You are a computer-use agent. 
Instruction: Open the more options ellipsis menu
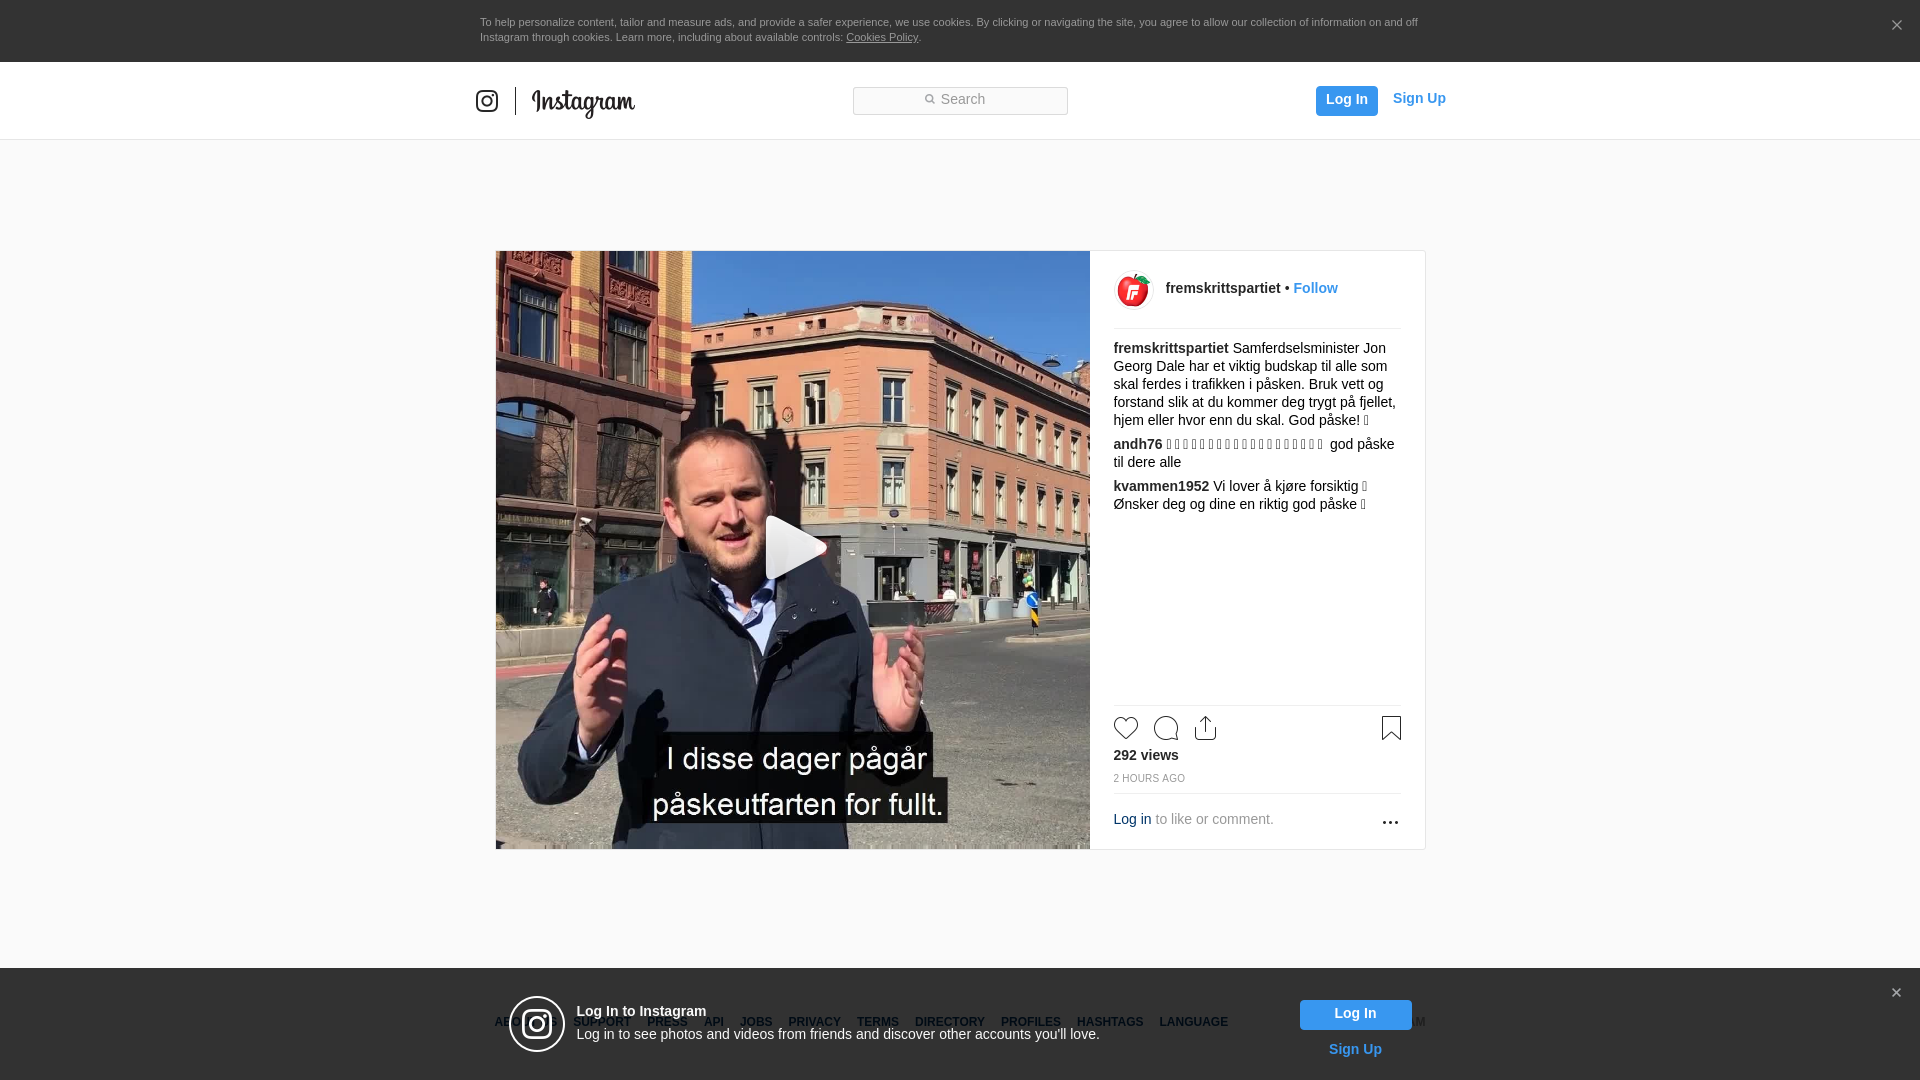click(1390, 822)
